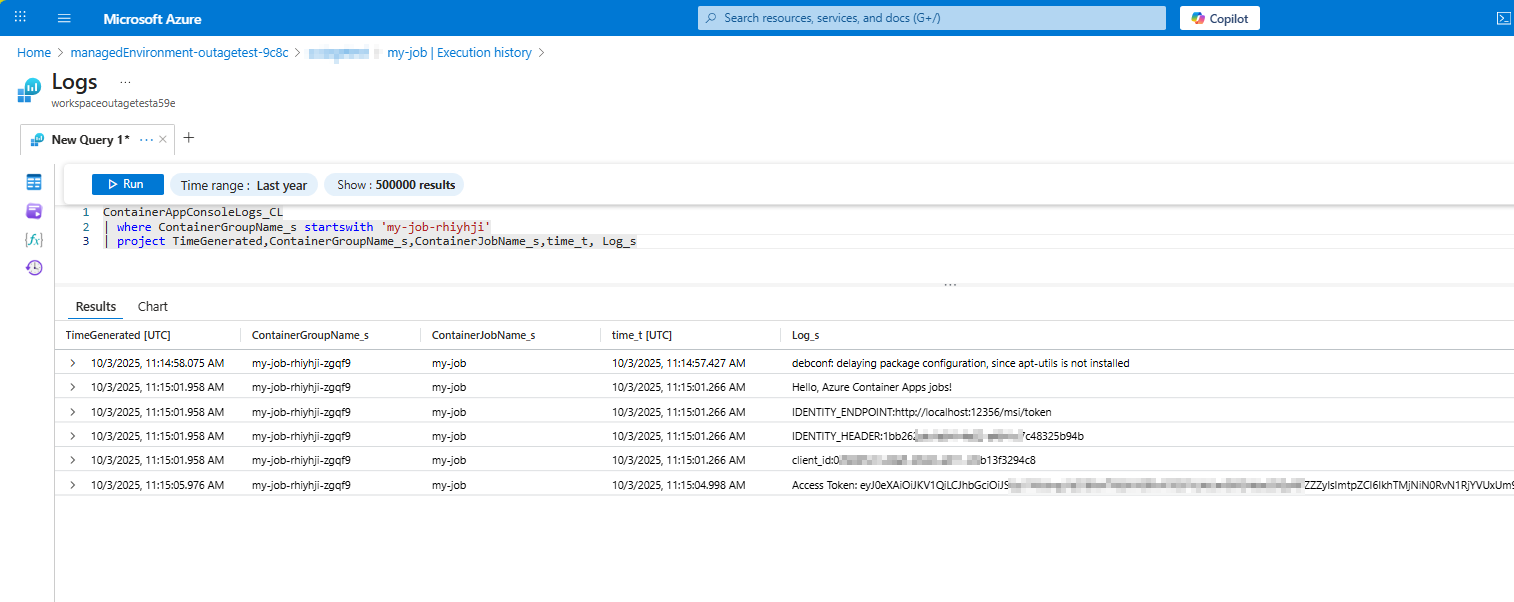Image resolution: width=1514 pixels, height=602 pixels.
Task: Click the resources search bar
Action: [x=931, y=17]
